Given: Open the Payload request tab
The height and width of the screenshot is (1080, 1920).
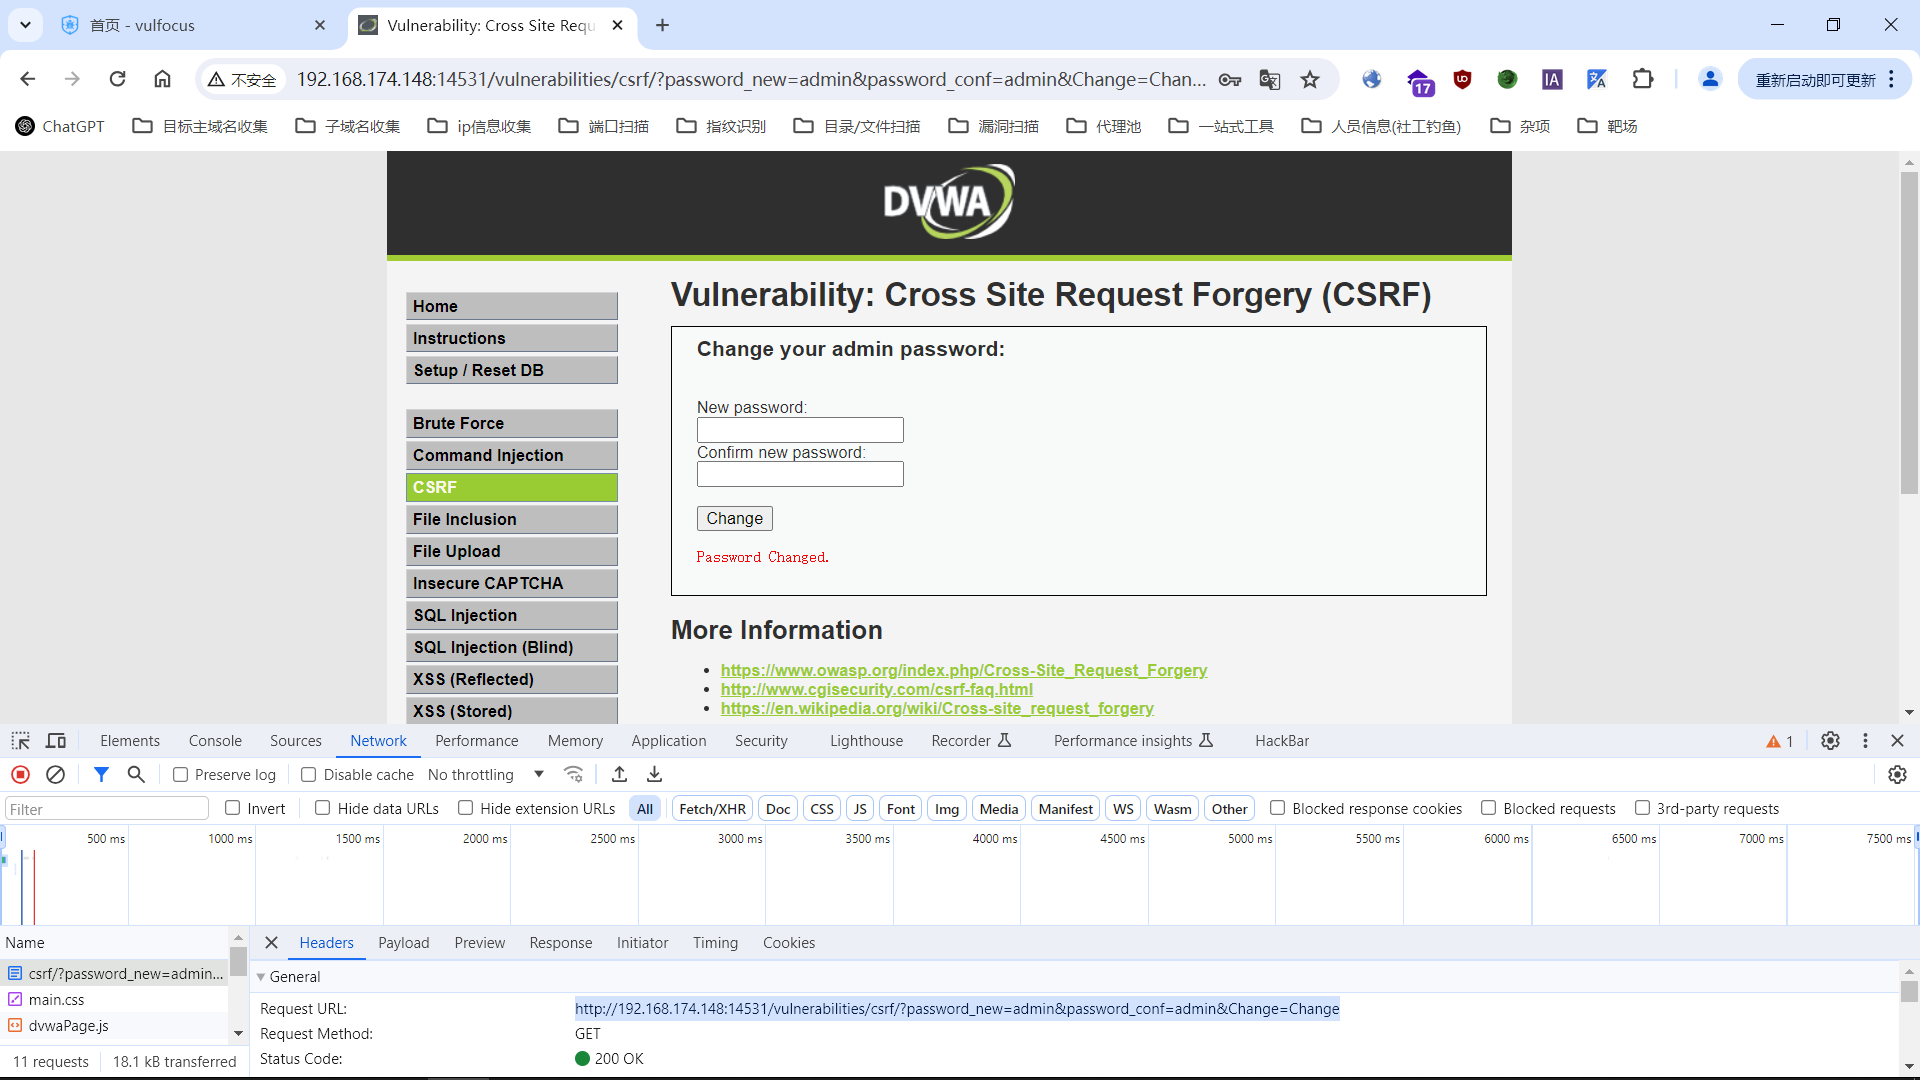Looking at the screenshot, I should [x=403, y=943].
